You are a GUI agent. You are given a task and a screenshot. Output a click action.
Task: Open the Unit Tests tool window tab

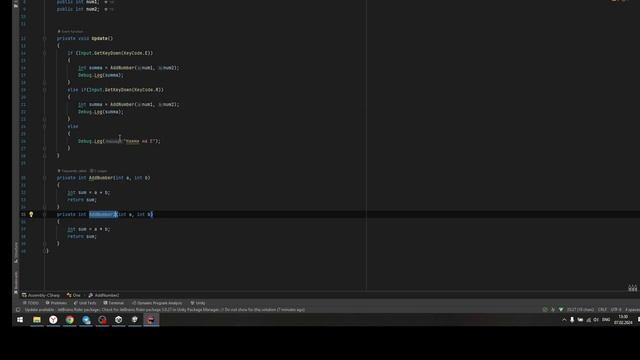(85, 303)
